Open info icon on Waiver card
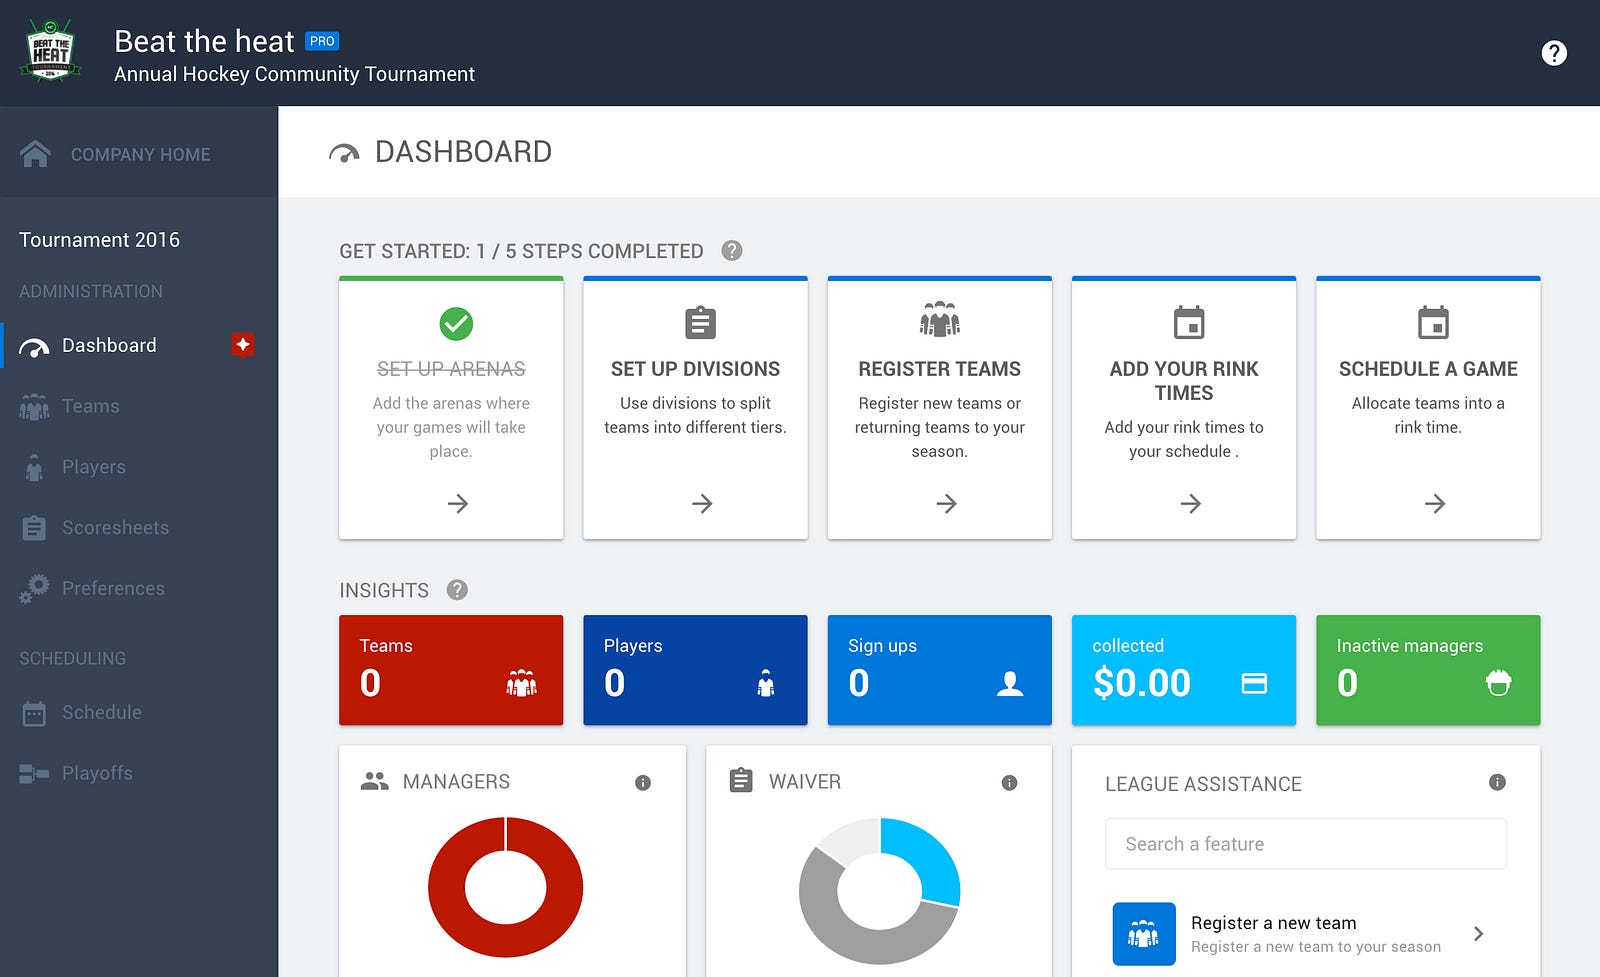 click(x=1009, y=783)
